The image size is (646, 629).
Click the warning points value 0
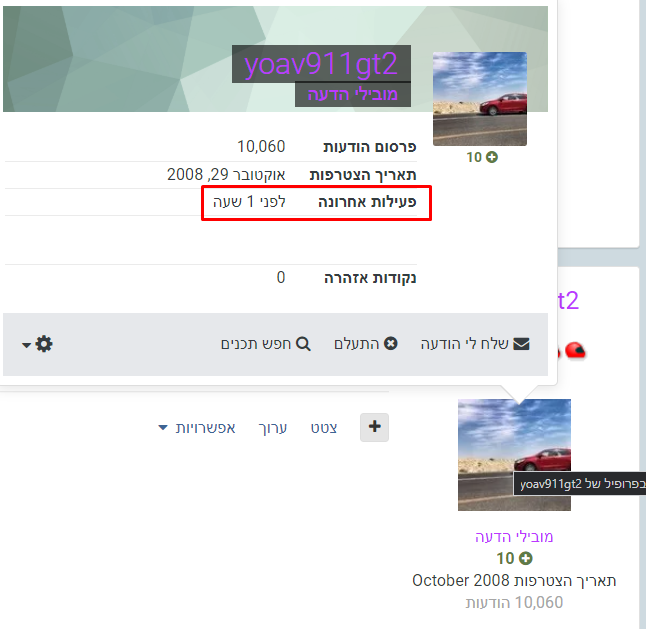click(x=281, y=278)
